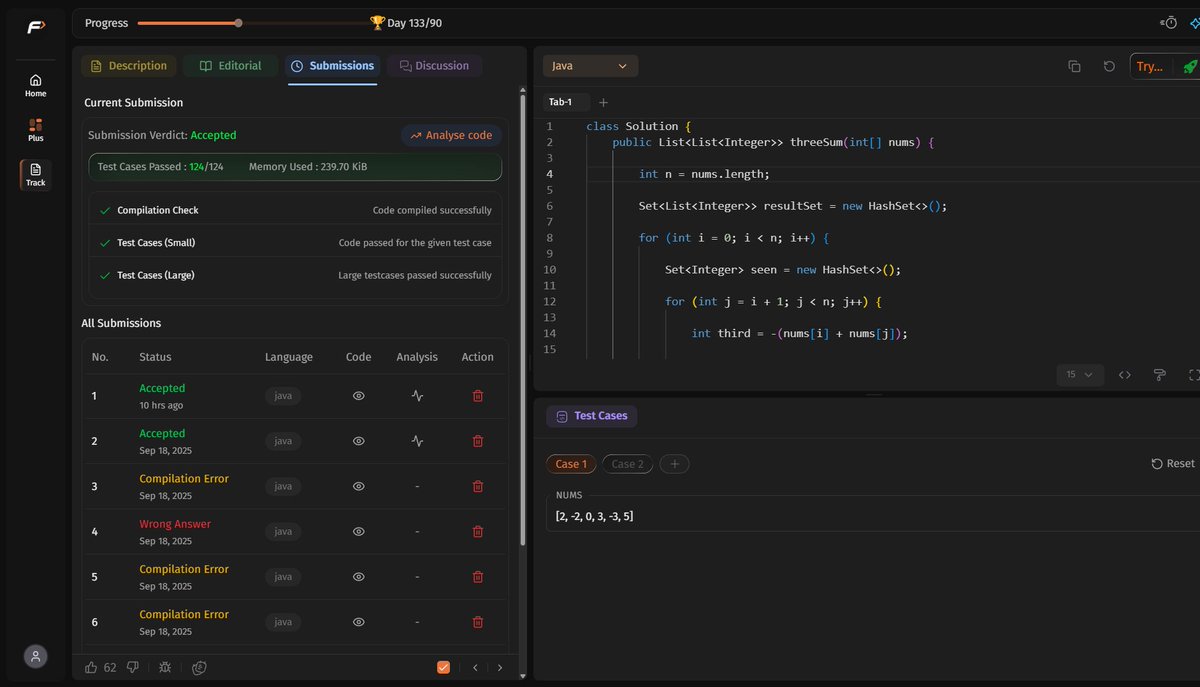Copy the code with the copy icon
Image resolution: width=1200 pixels, height=687 pixels.
[1074, 66]
